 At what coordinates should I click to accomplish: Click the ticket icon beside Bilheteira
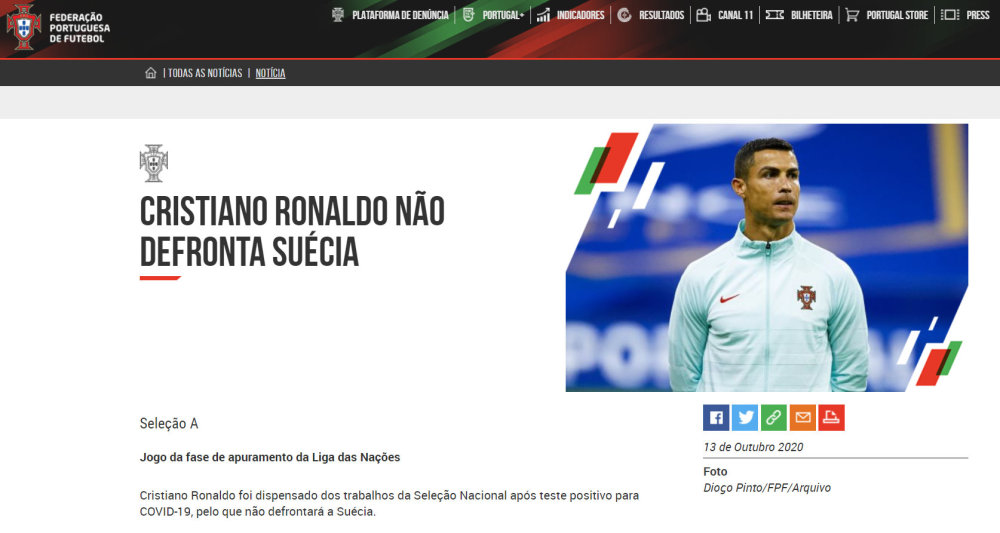[774, 15]
